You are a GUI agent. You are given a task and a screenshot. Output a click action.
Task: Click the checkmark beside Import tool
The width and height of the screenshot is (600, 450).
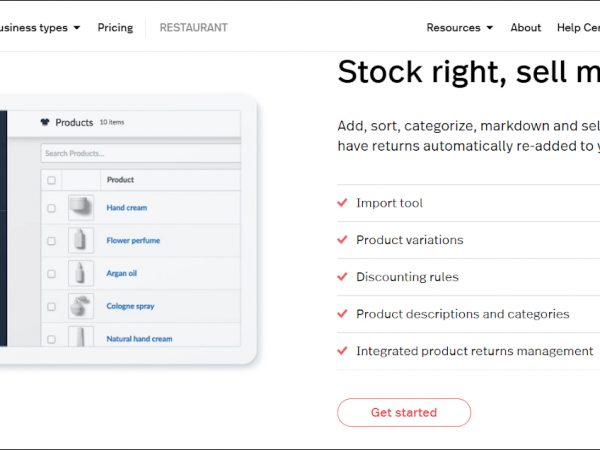[x=343, y=203]
